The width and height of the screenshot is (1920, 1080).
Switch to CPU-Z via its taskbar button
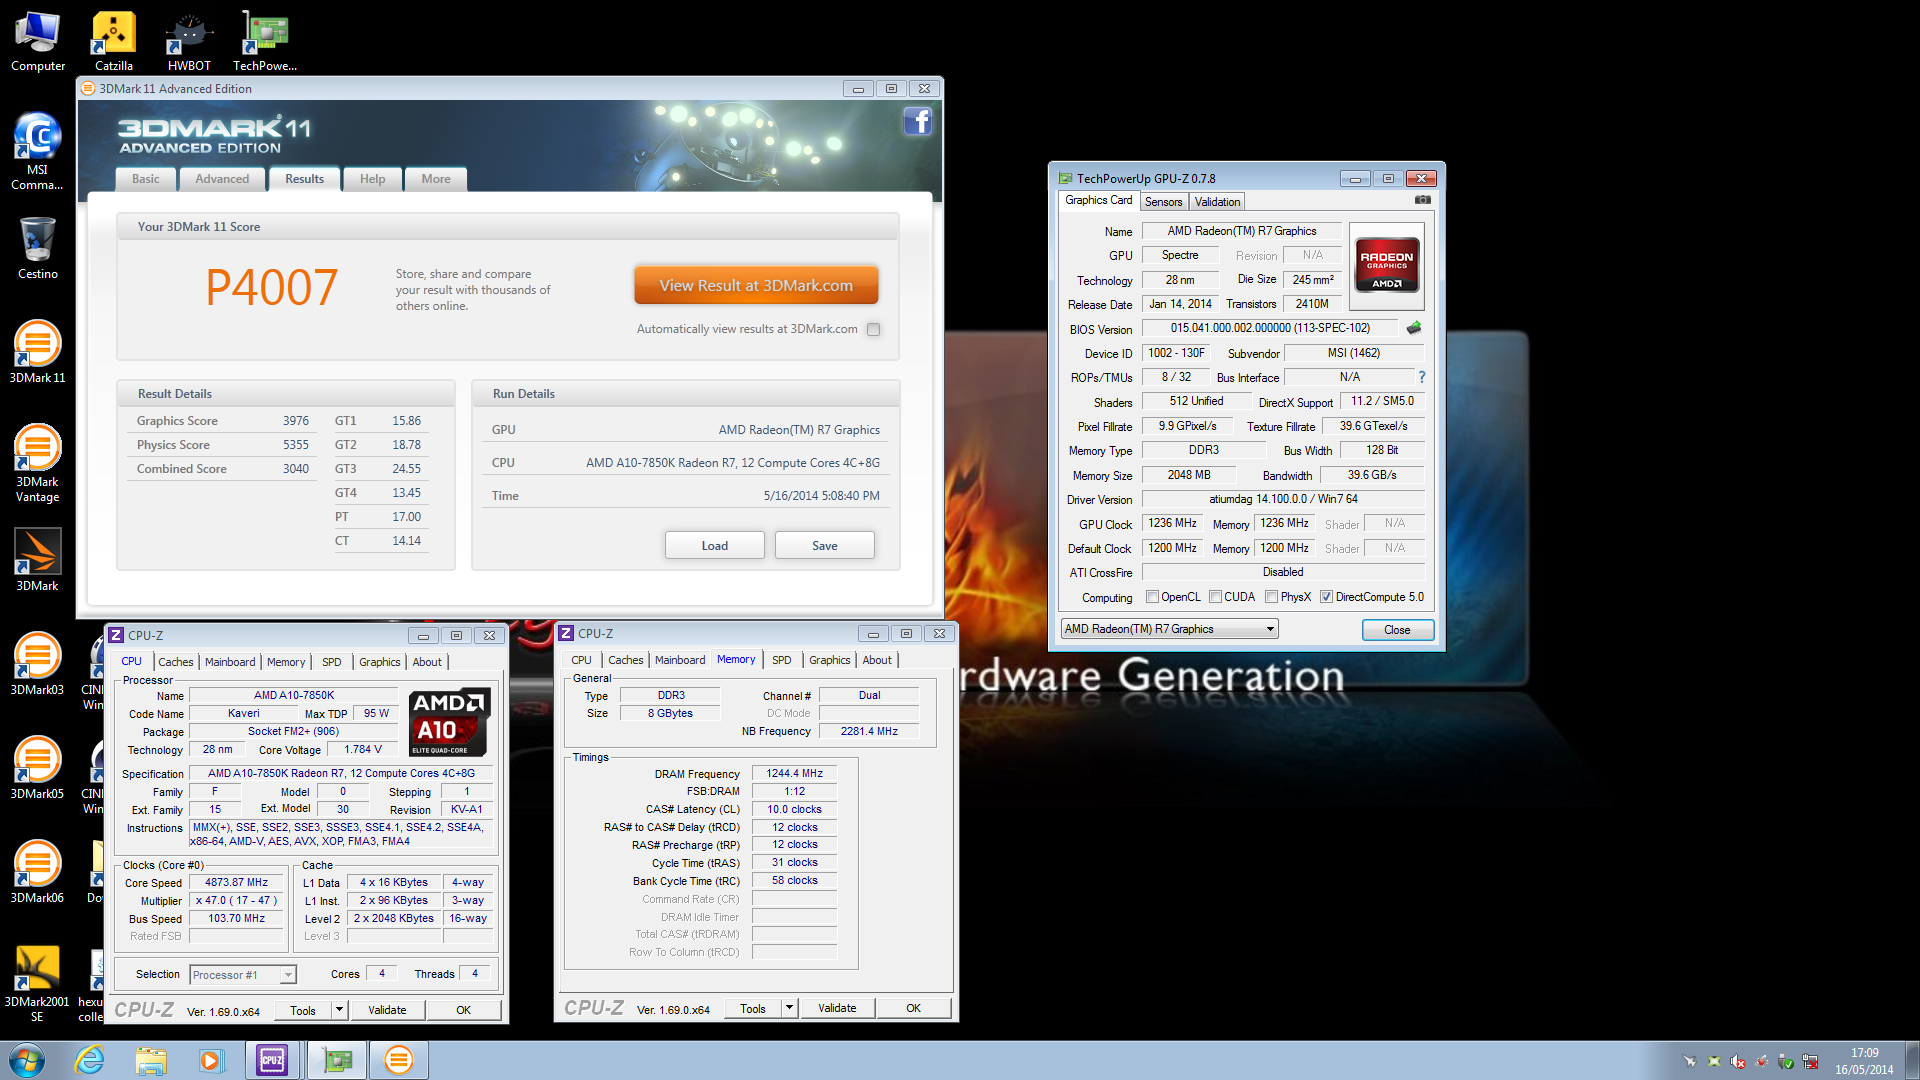[x=272, y=1060]
